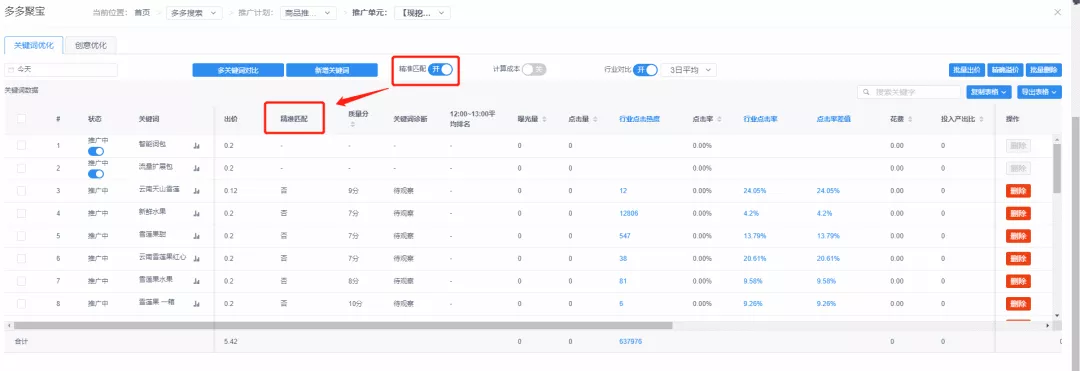
Task: Open the 推广计划 dropdown showing 商品推…
Action: [309, 12]
